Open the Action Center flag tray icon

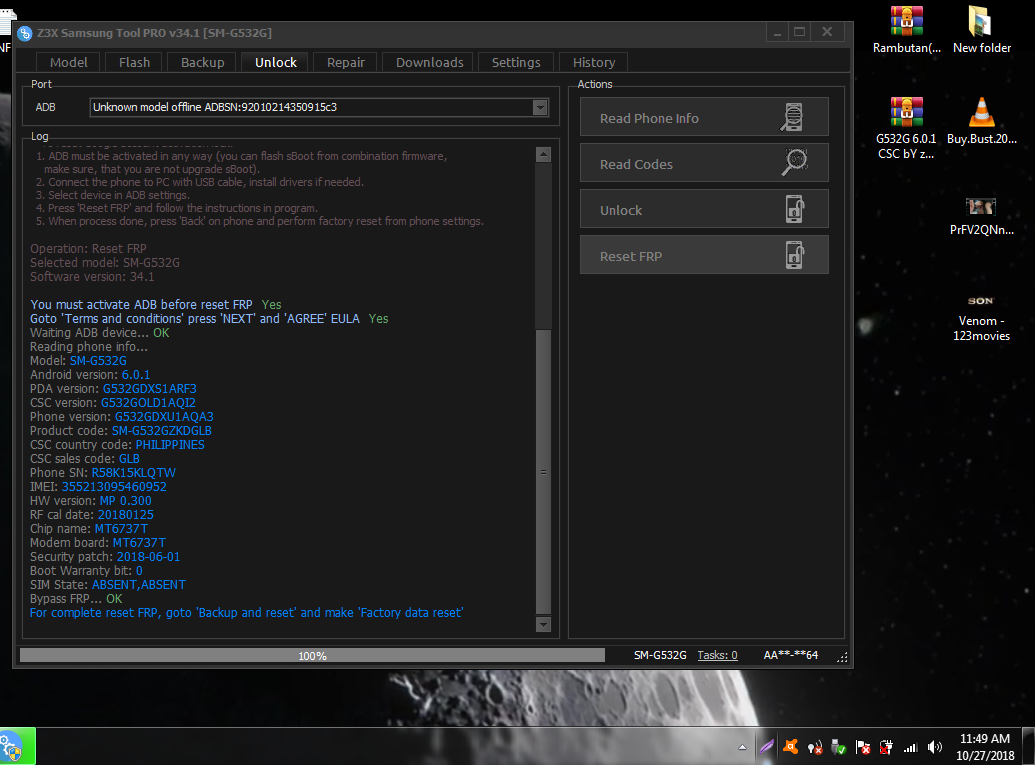(x=862, y=747)
